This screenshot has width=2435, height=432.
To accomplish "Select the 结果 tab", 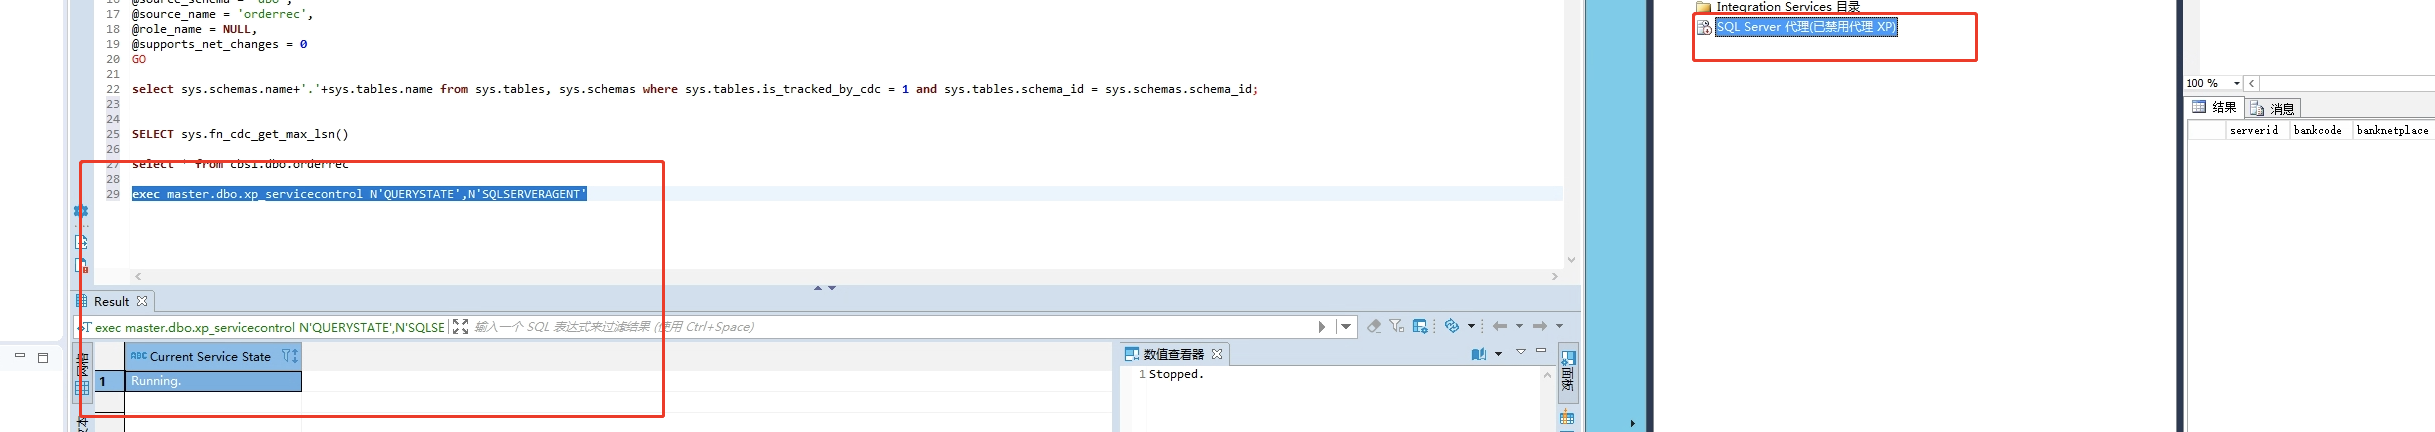I will click(2214, 108).
